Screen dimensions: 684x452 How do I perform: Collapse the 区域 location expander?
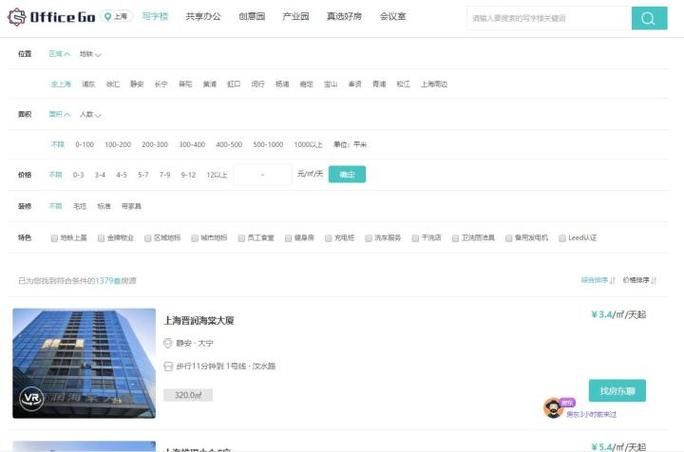point(59,54)
